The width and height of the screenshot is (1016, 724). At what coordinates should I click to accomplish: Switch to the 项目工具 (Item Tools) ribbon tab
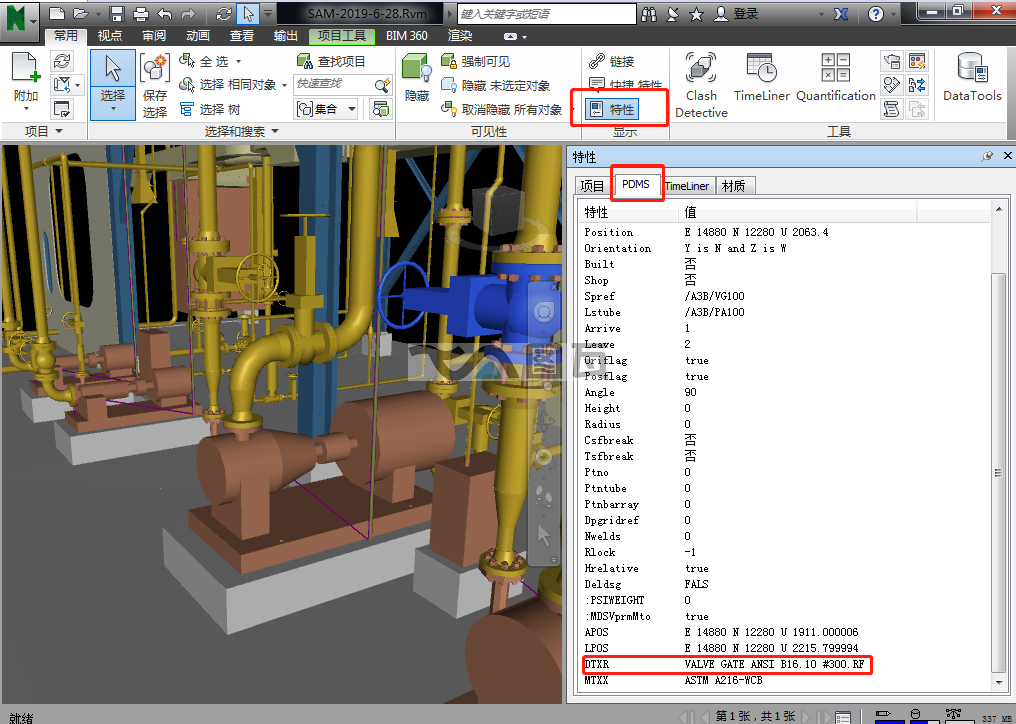(342, 36)
